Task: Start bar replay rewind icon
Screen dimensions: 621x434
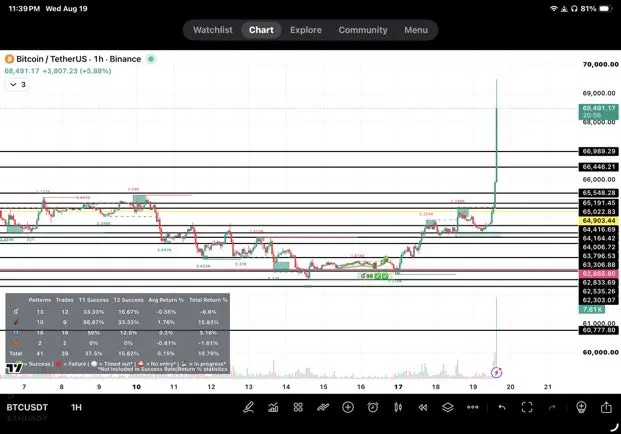Action: click(423, 407)
